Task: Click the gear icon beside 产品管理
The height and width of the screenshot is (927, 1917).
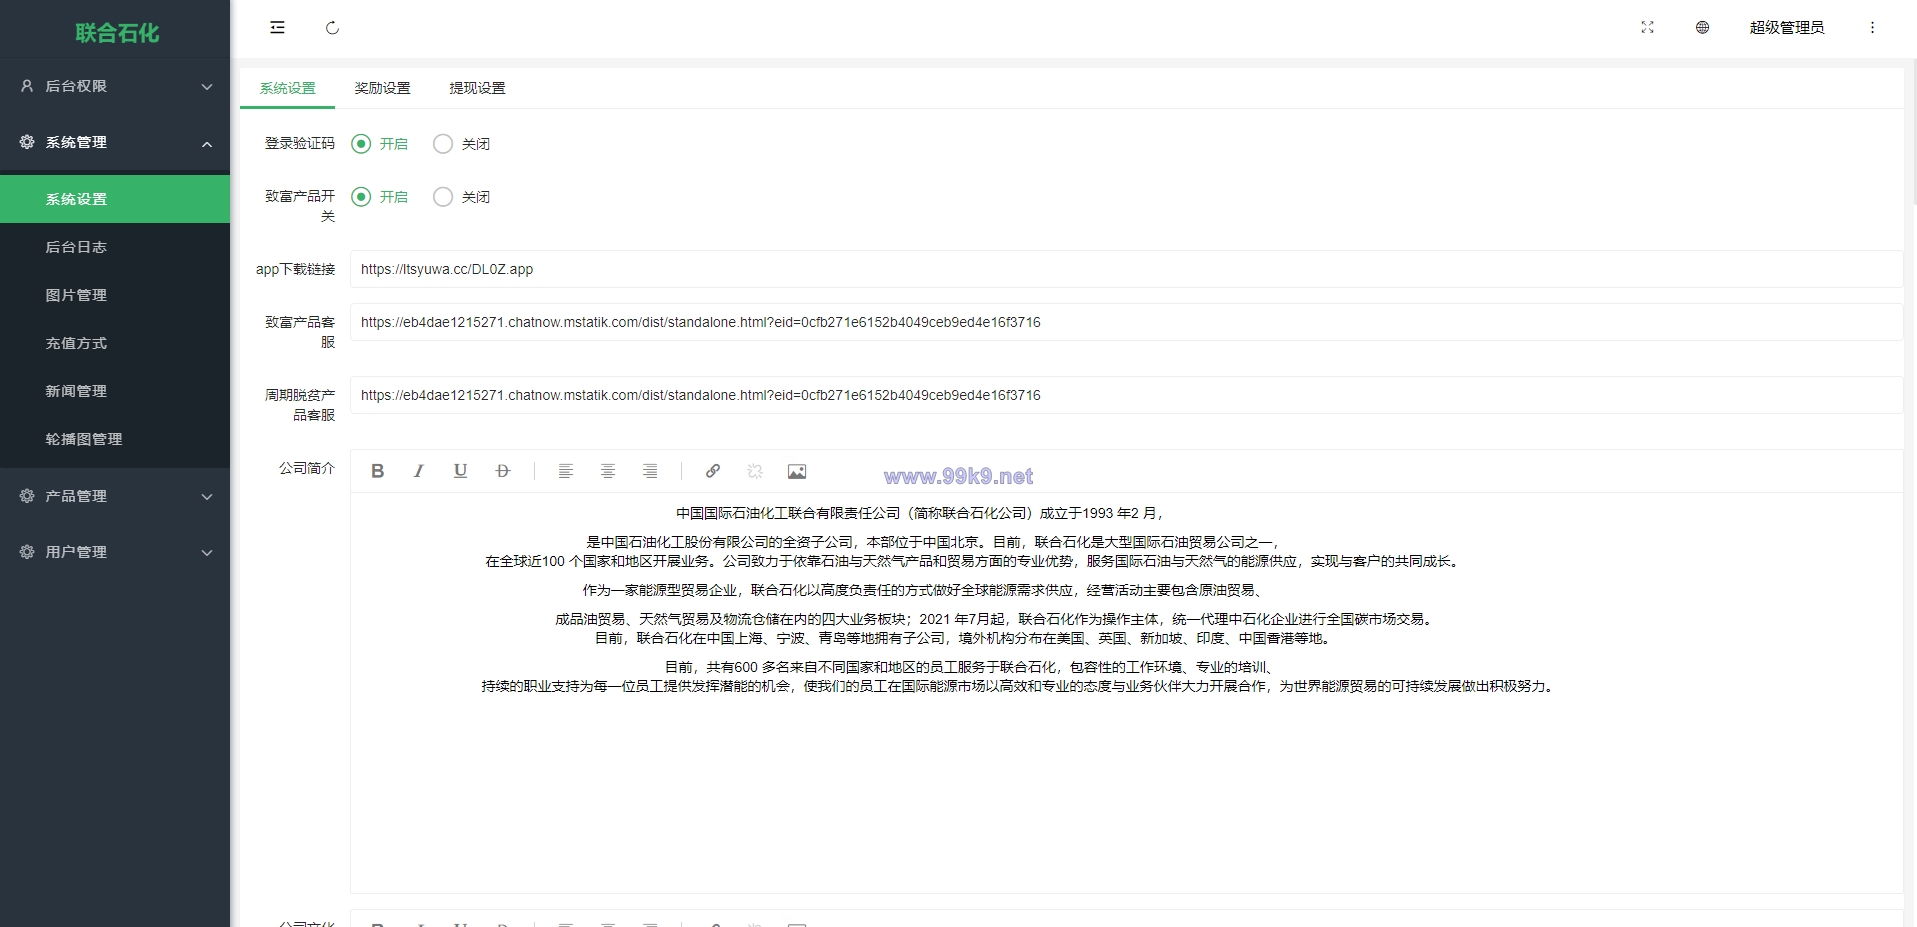Action: (27, 496)
